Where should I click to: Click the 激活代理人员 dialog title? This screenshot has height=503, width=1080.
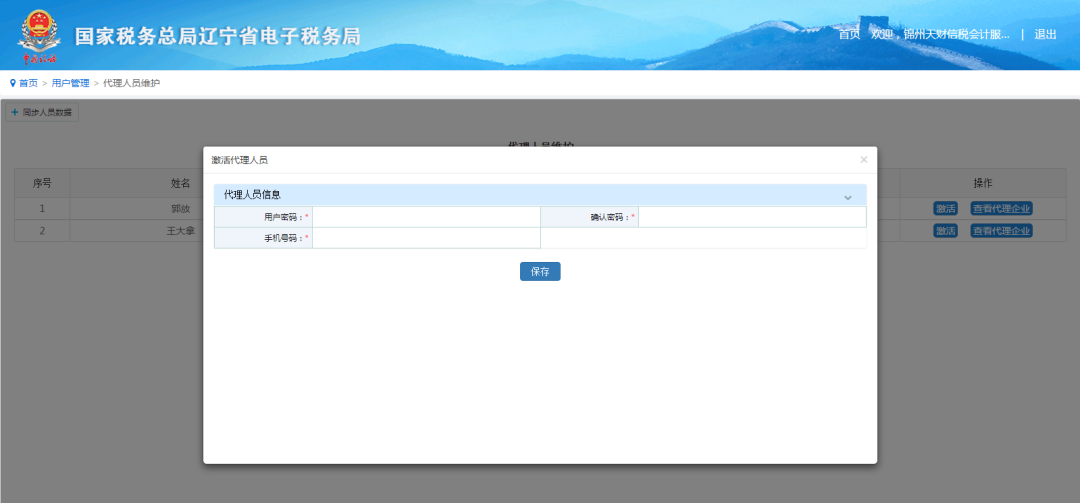click(239, 160)
